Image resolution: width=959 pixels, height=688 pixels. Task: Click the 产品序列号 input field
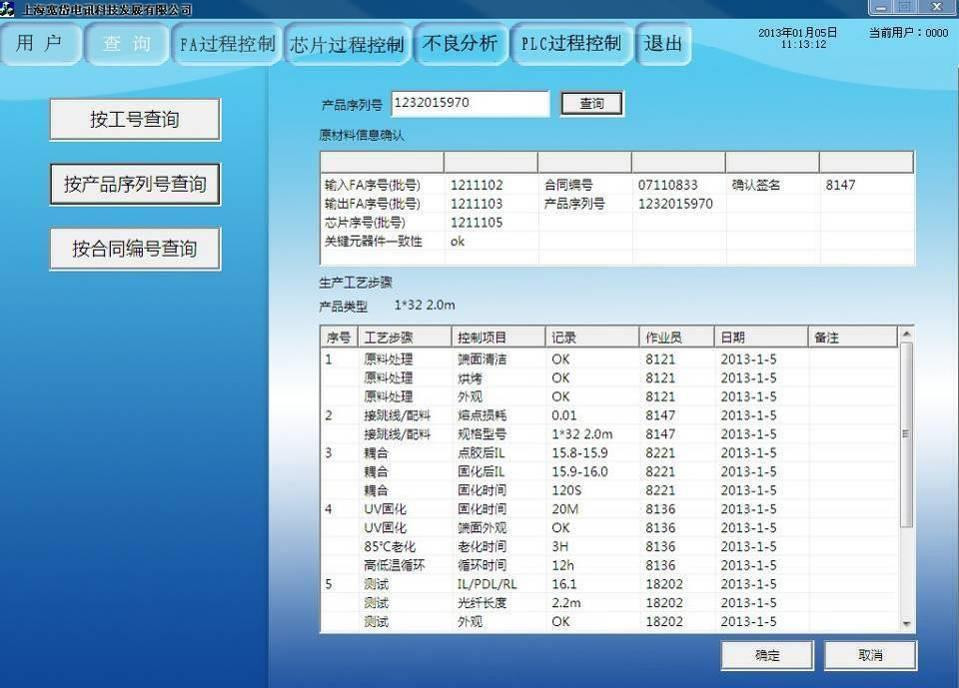(x=469, y=103)
